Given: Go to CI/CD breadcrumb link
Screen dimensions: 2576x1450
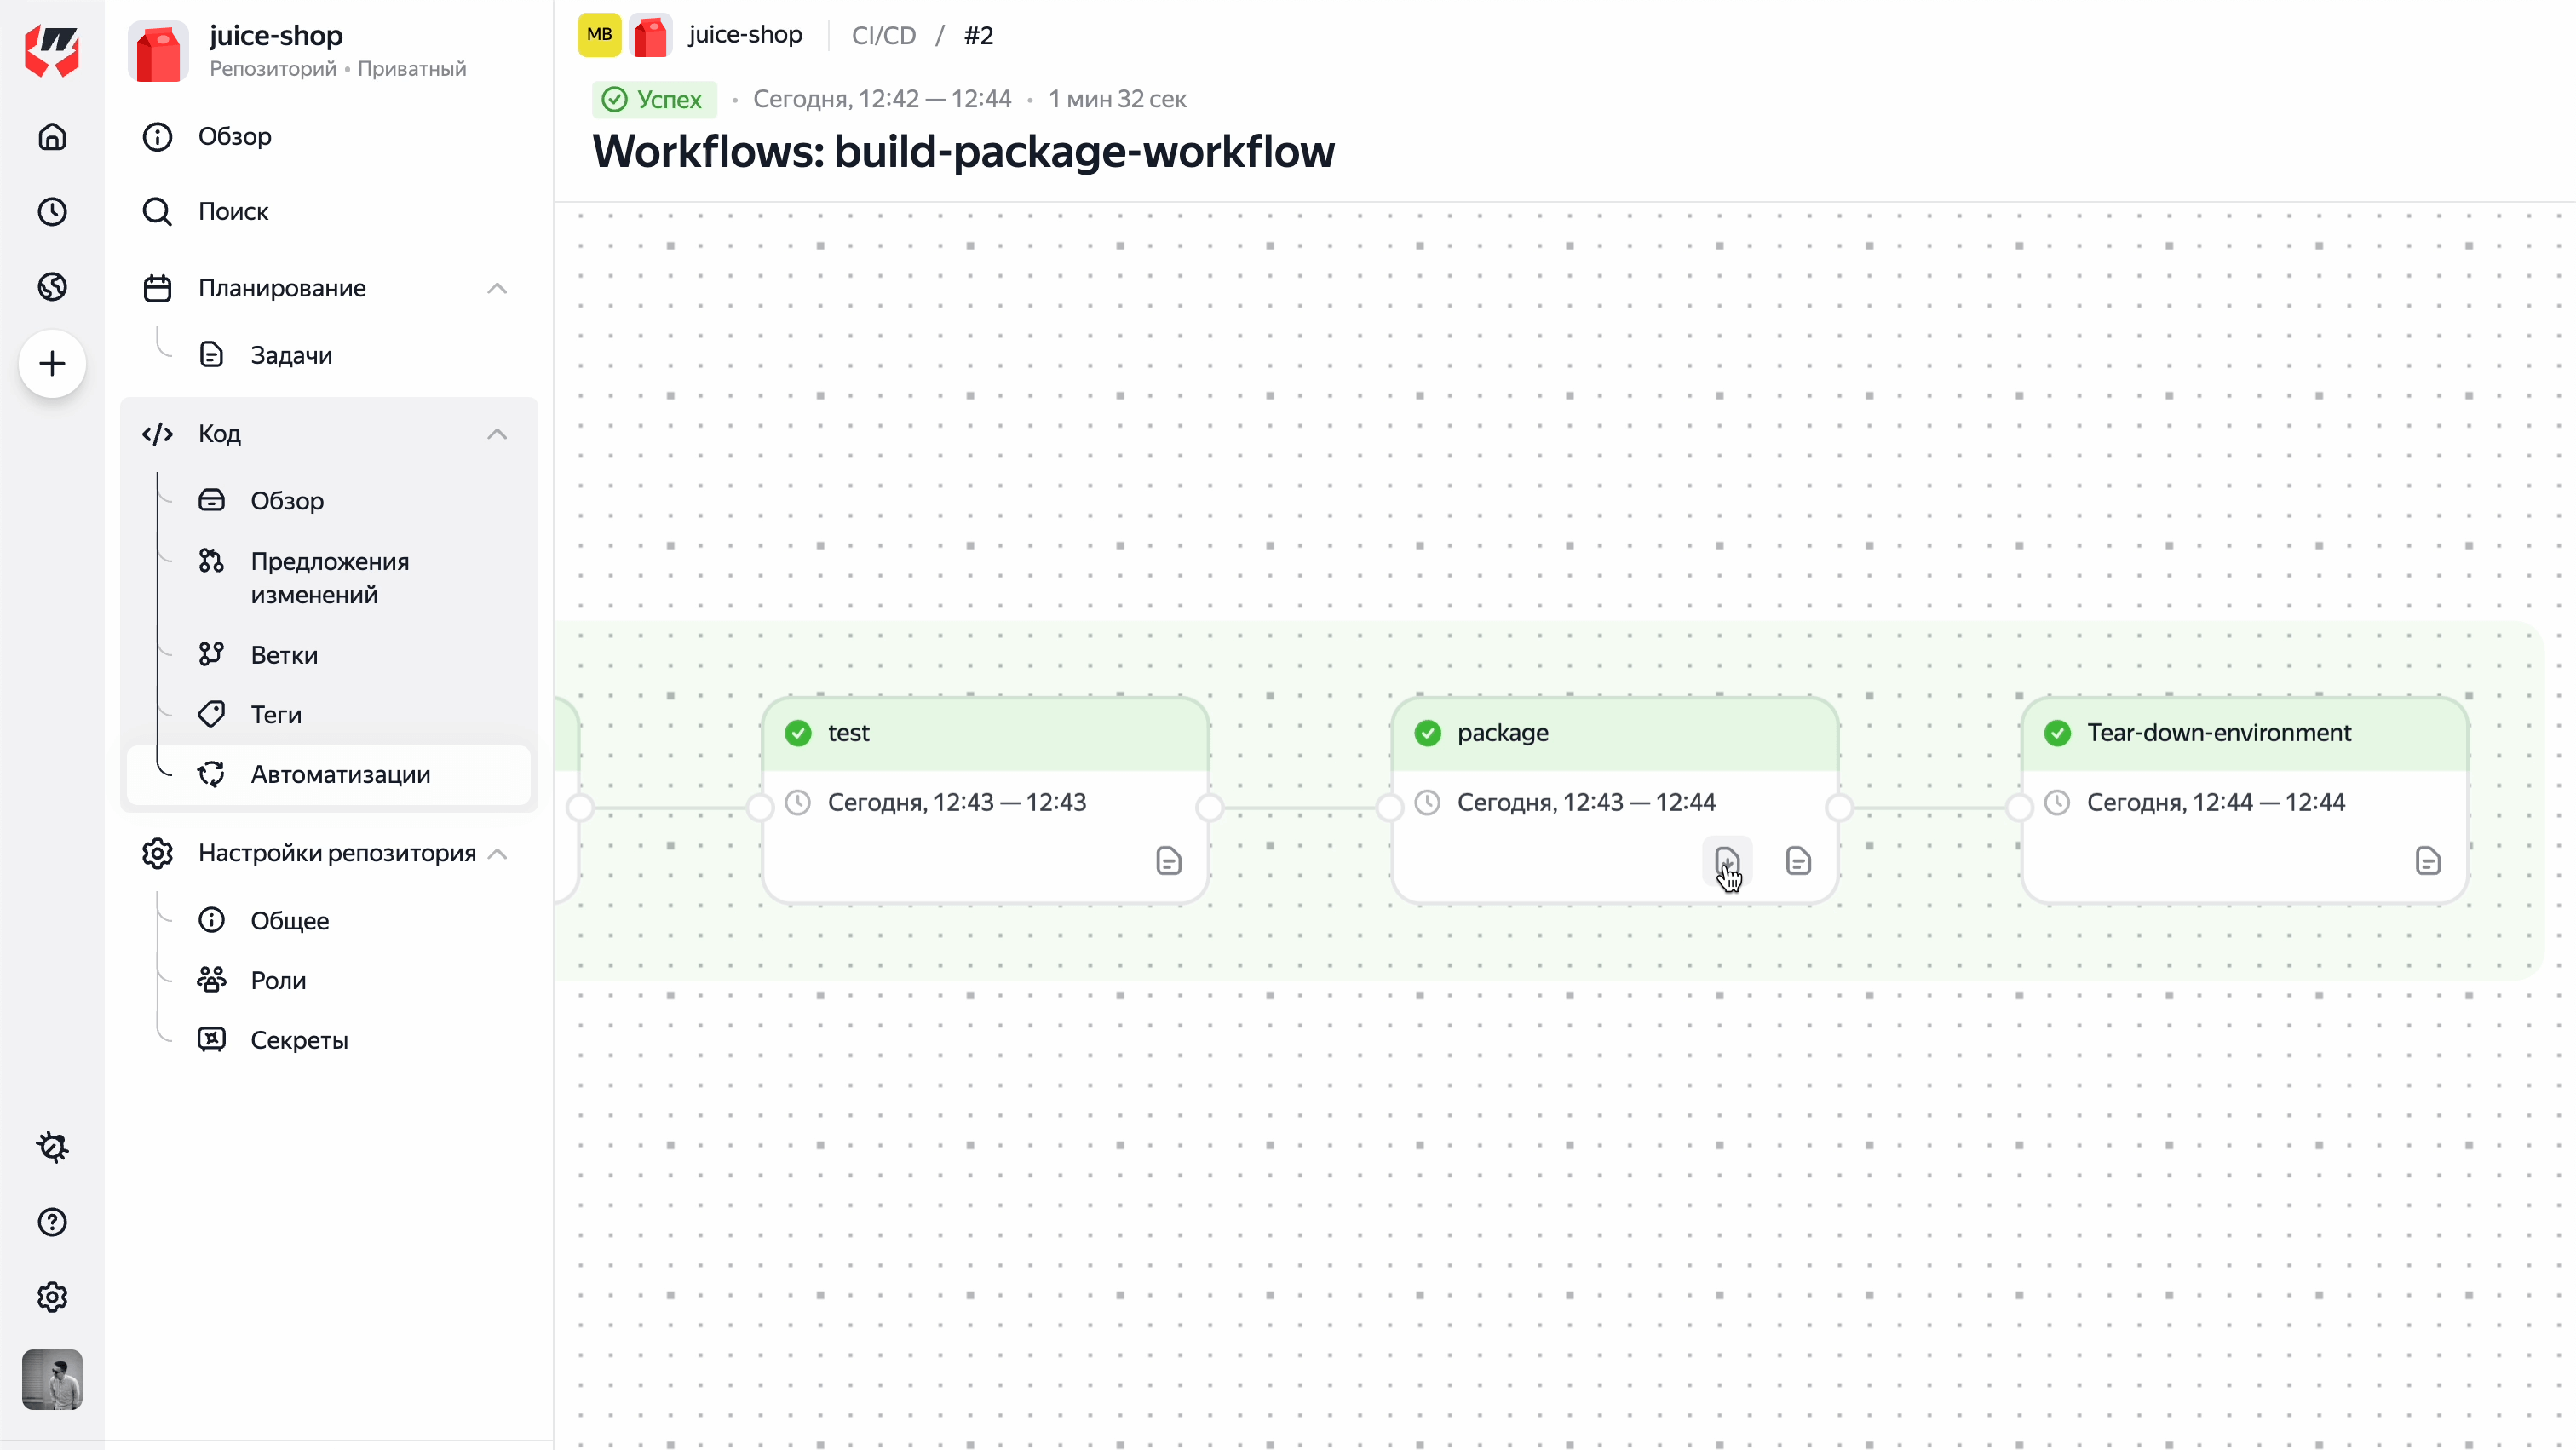Looking at the screenshot, I should click(883, 35).
